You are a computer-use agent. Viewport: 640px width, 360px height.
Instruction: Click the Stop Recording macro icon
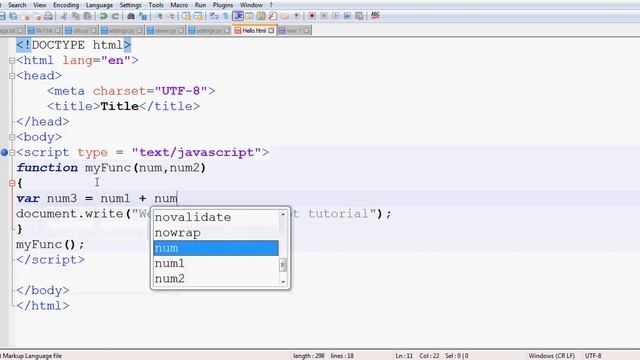click(x=324, y=16)
